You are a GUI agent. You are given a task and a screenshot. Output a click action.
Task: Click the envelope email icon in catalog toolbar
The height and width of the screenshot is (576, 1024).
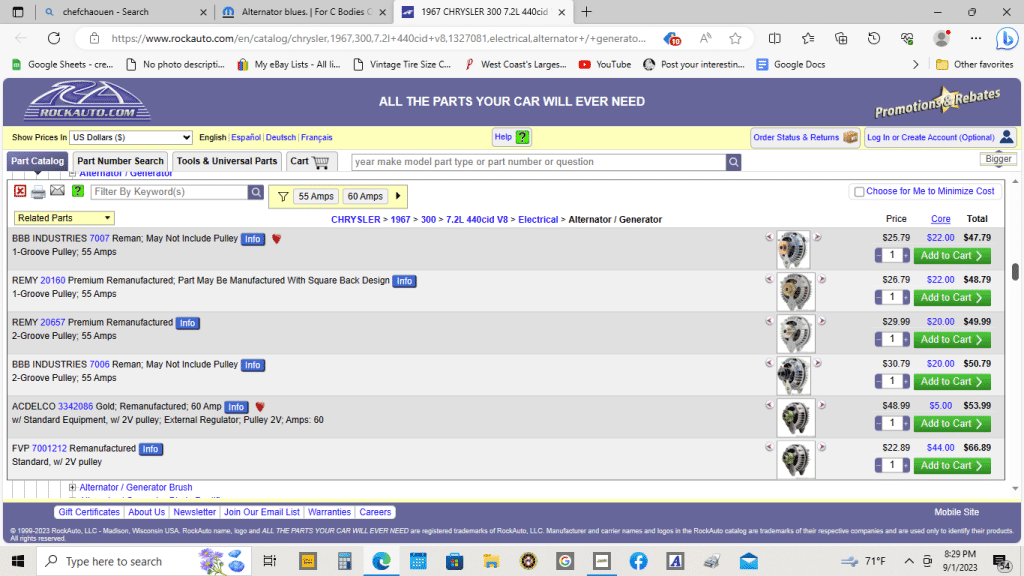coord(57,192)
